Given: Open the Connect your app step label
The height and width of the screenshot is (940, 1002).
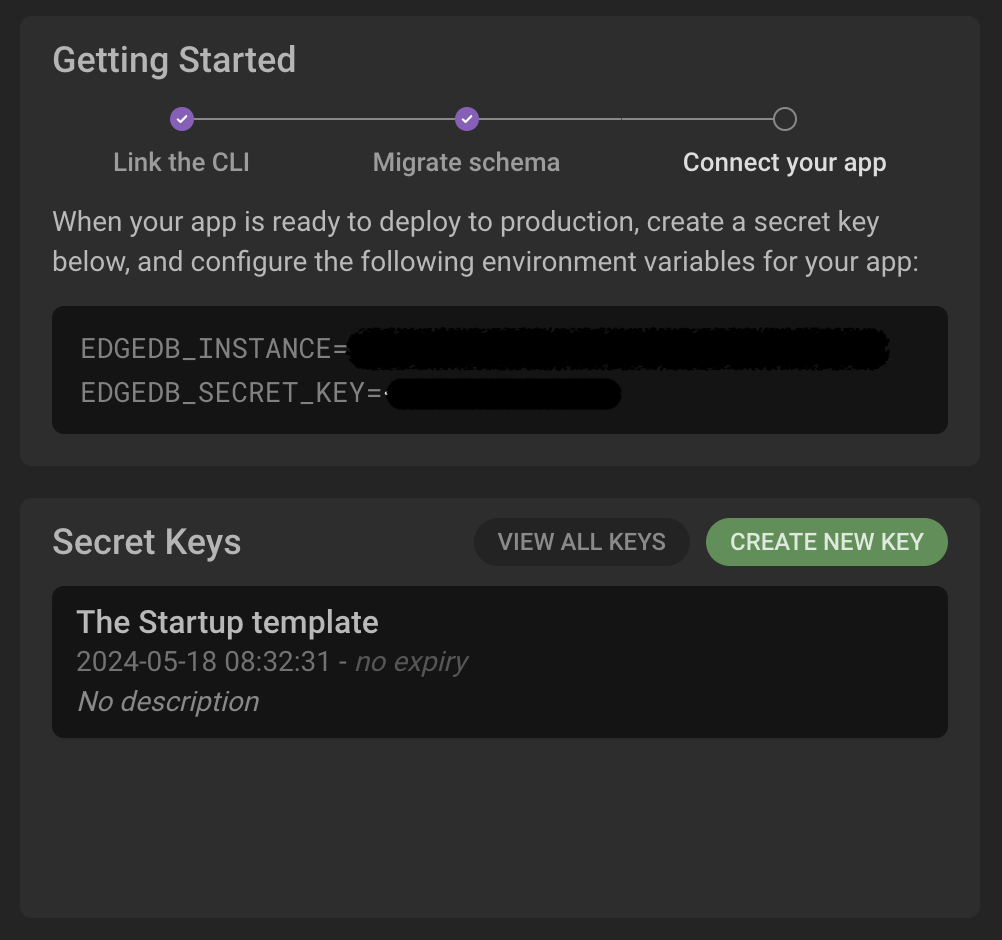Looking at the screenshot, I should point(784,162).
